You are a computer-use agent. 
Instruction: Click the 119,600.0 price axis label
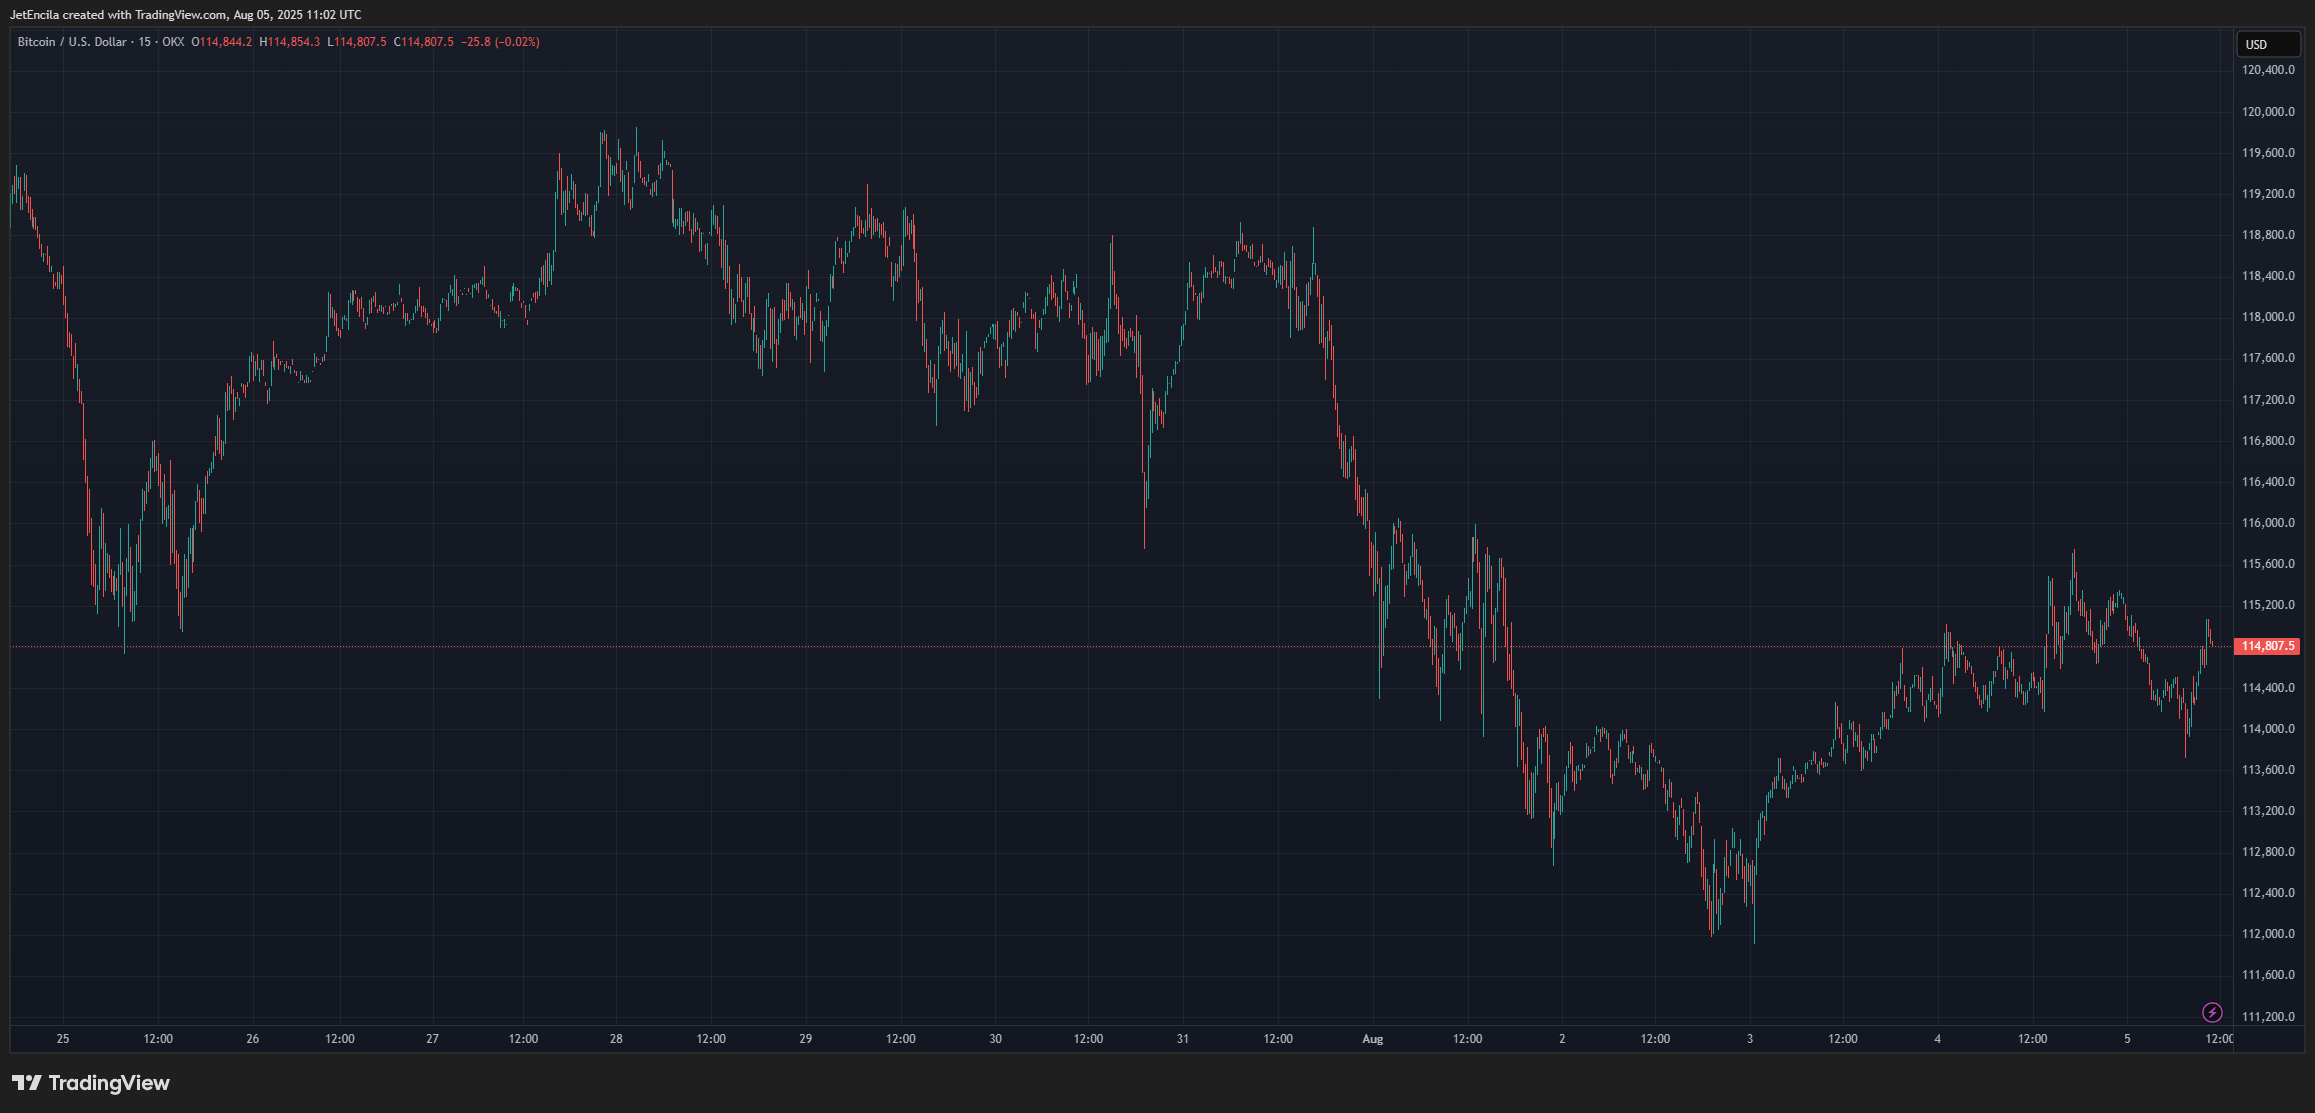coord(2268,153)
